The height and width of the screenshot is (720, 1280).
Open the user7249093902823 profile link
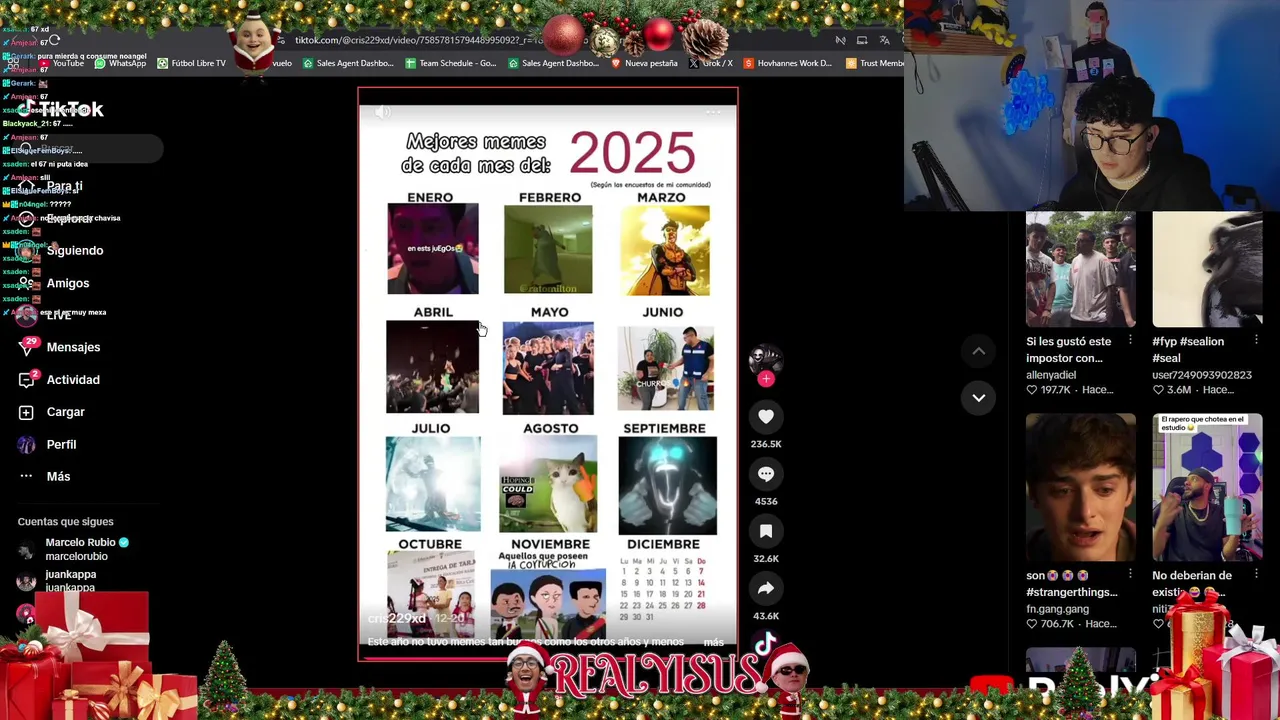1202,375
